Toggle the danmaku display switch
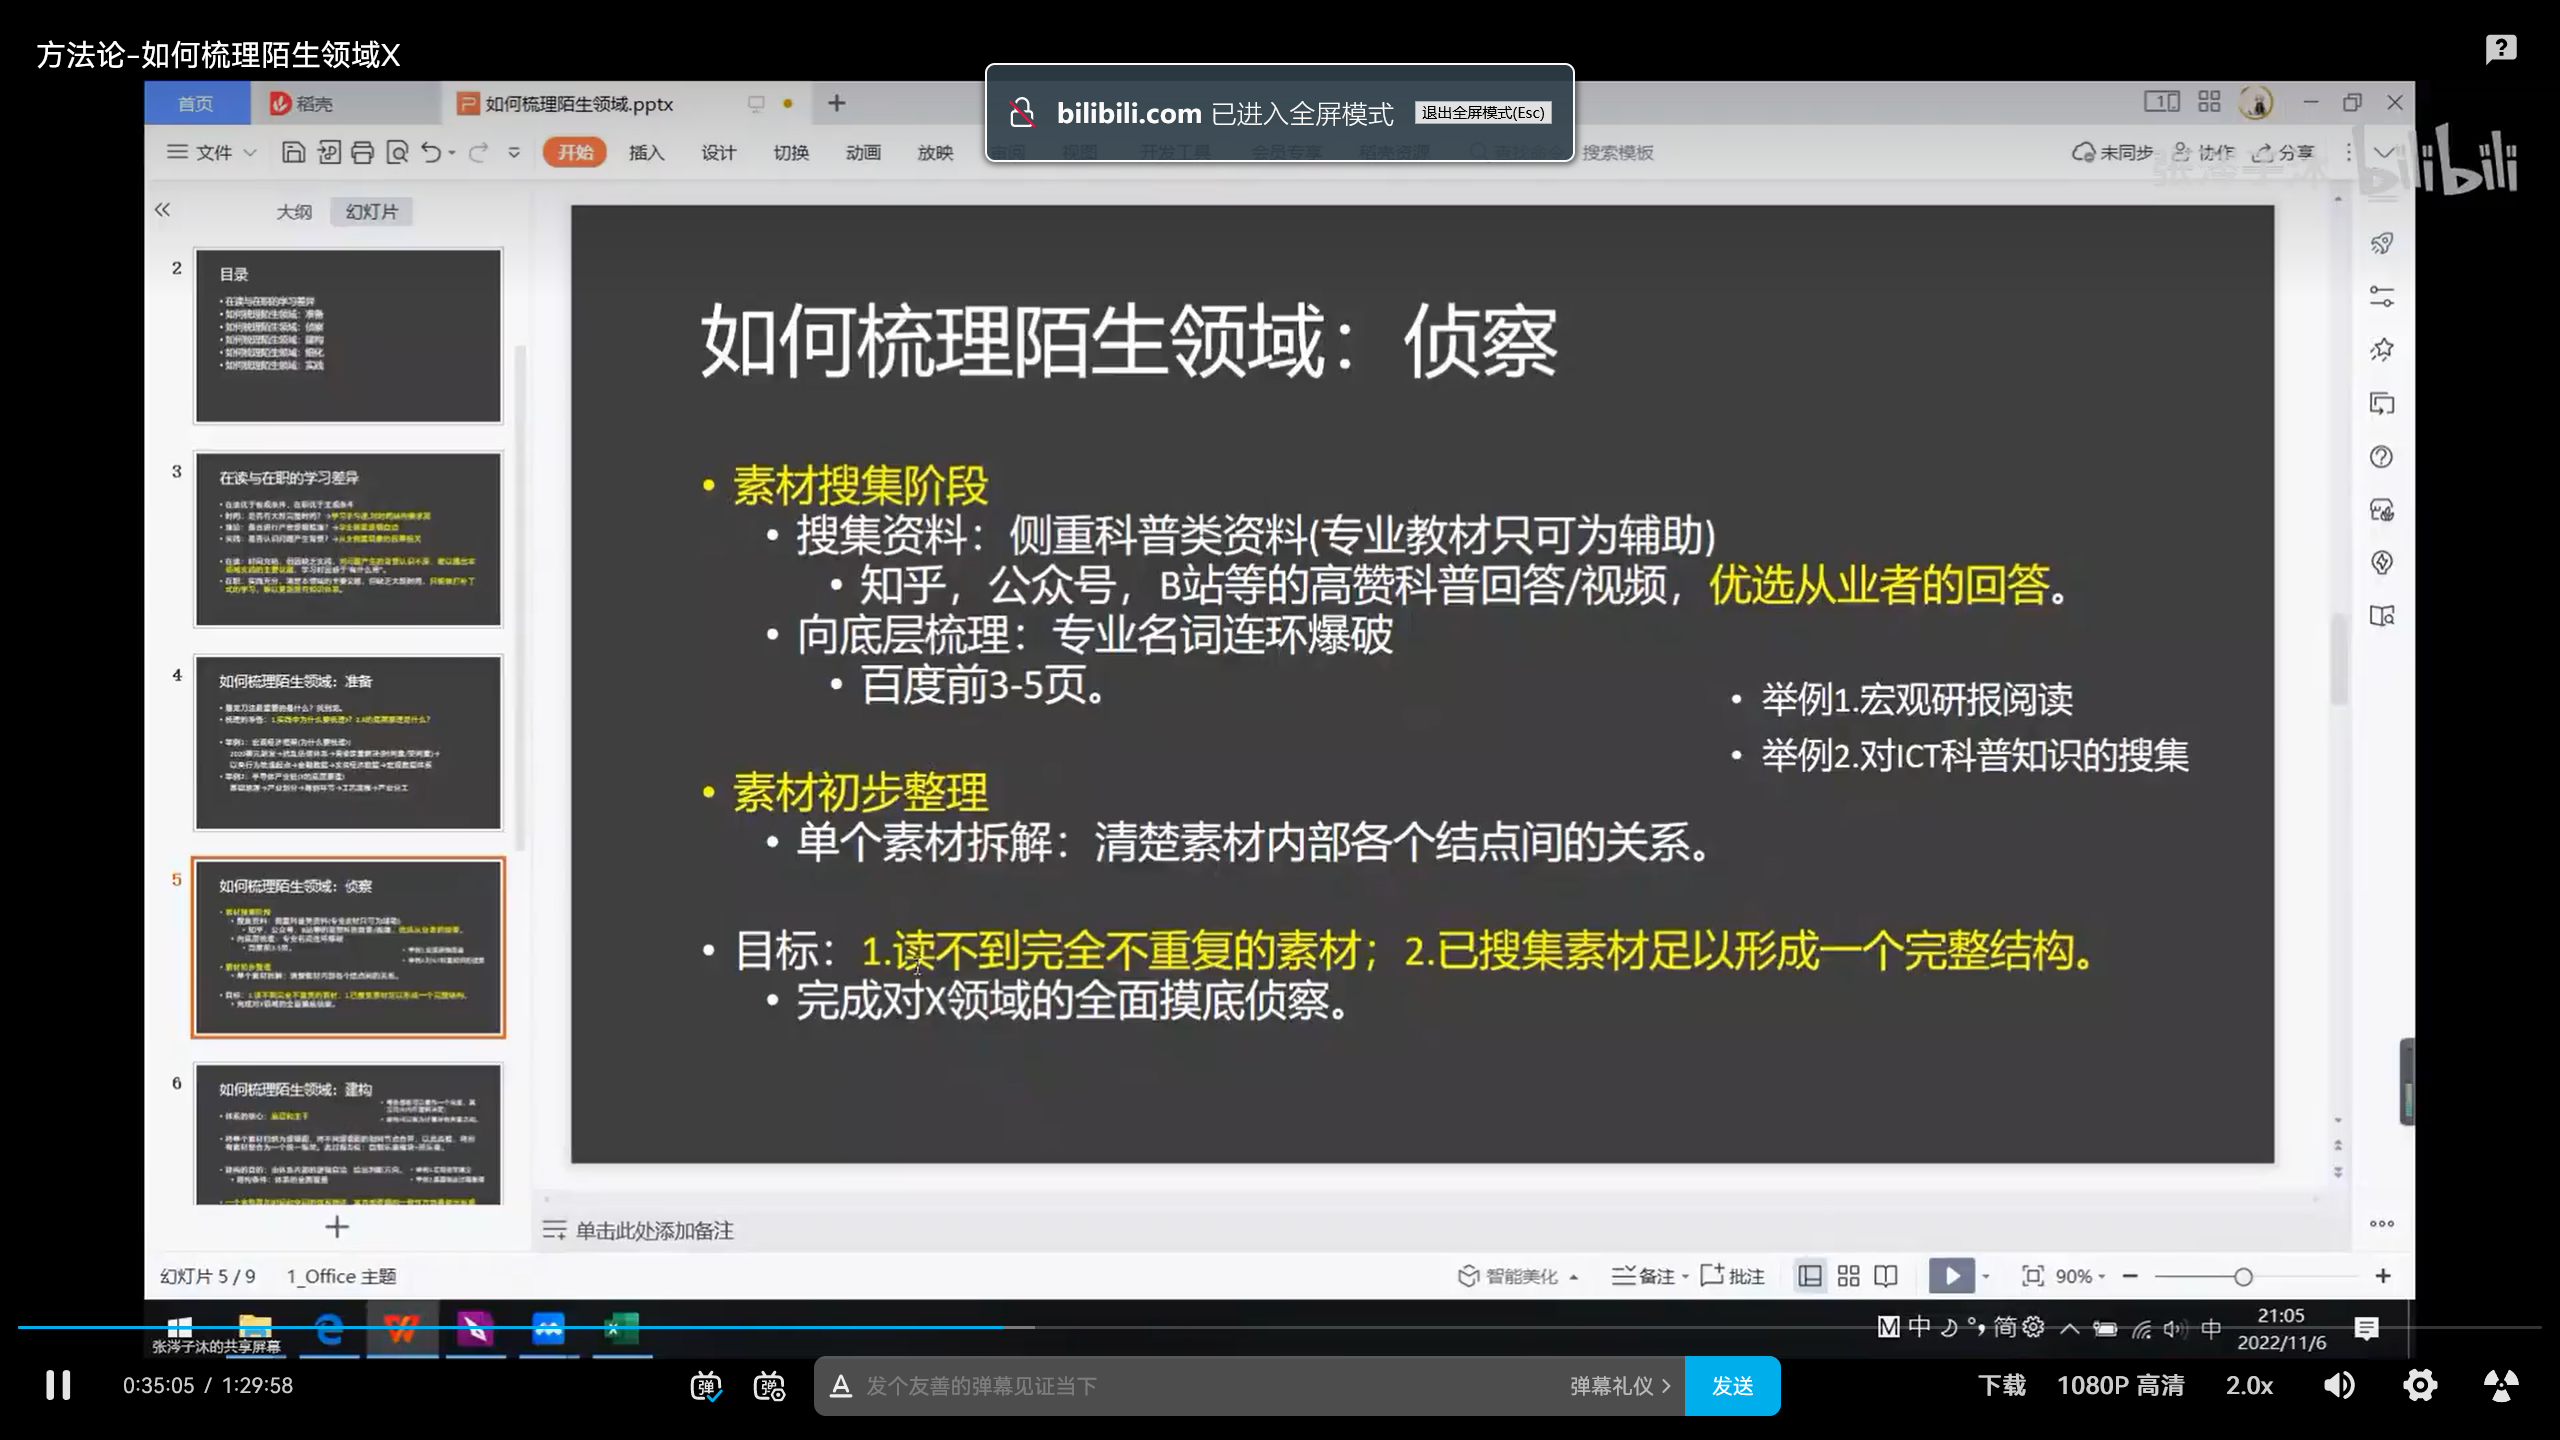Screen dimensions: 2560x1440 tap(706, 1386)
